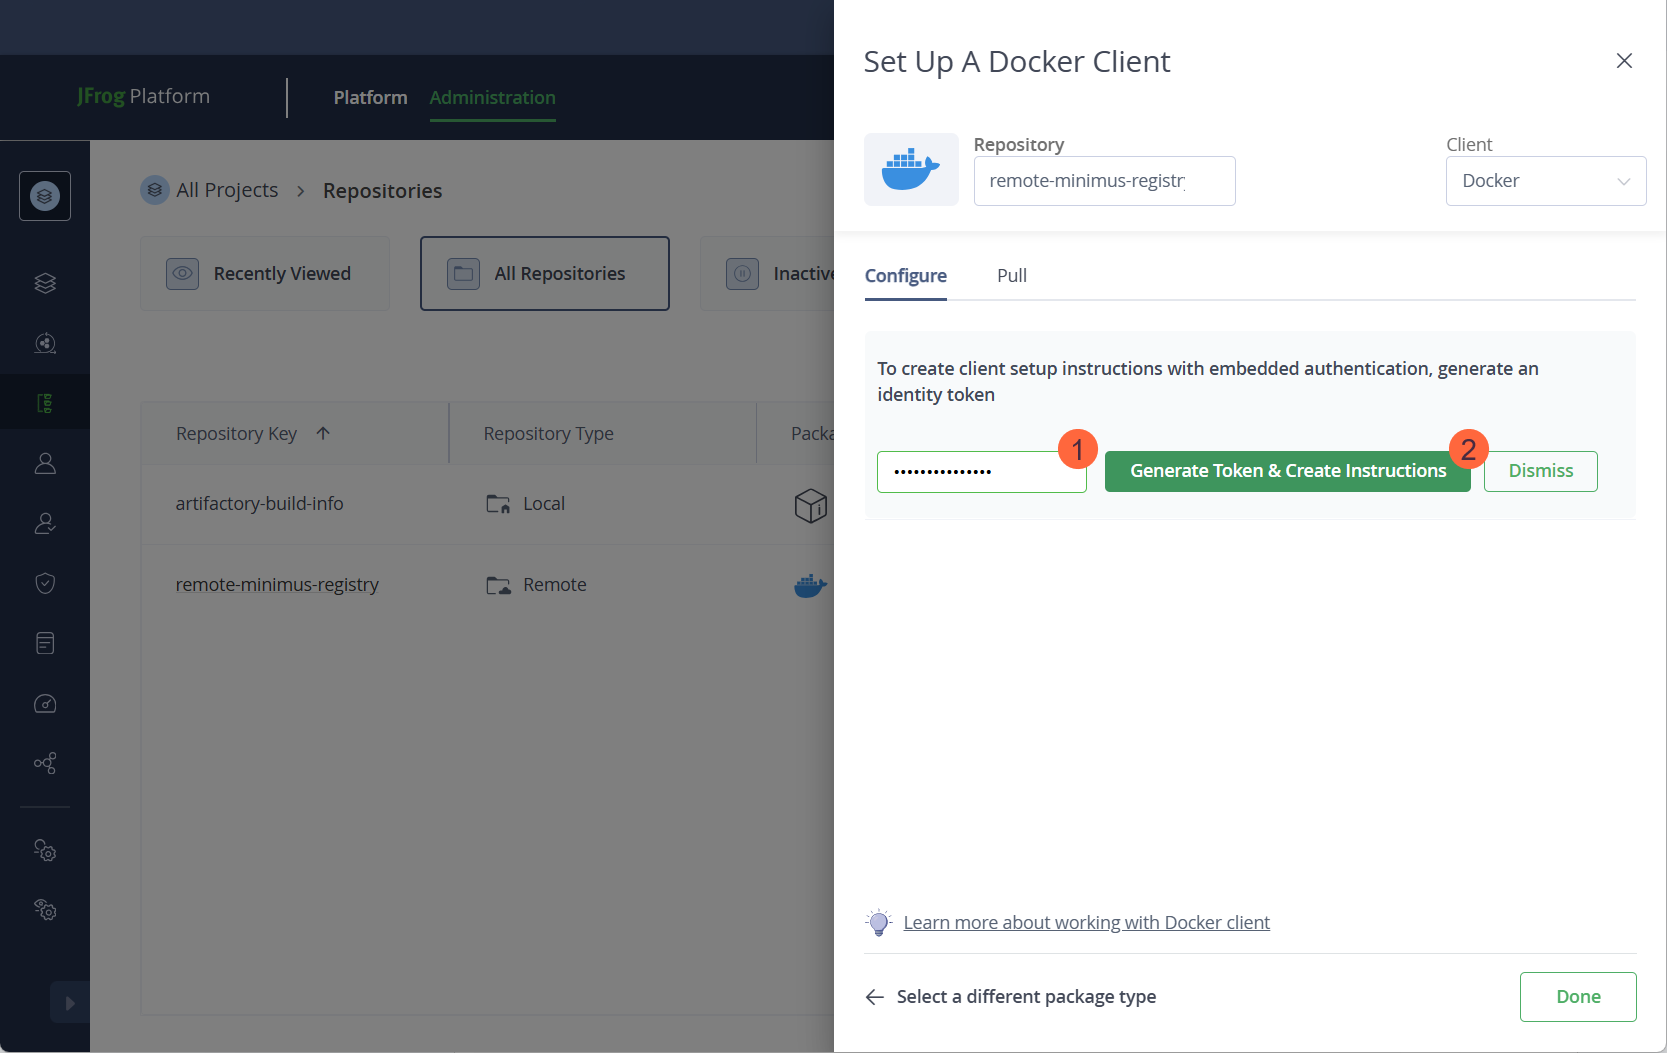Select the green Repositories icon in sidebar
Image resolution: width=1667 pixels, height=1053 pixels.
click(44, 401)
